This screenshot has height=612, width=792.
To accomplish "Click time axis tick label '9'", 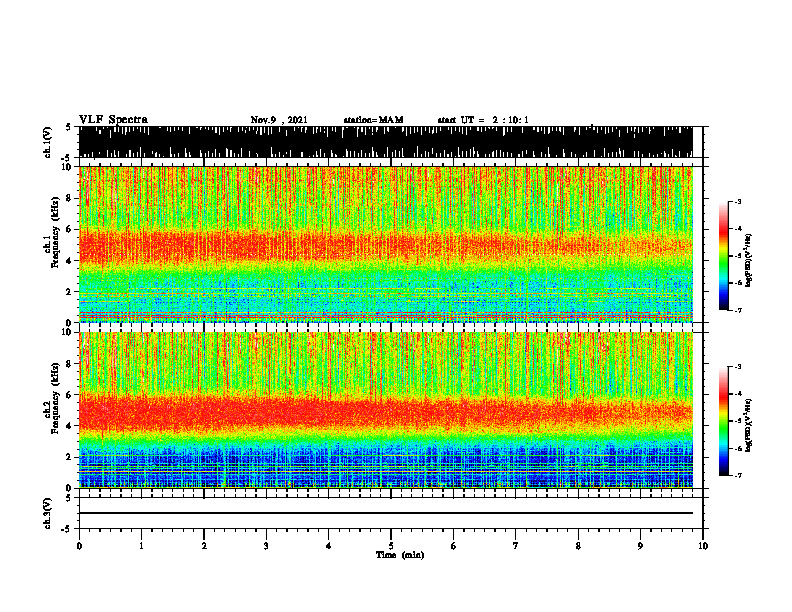I will pos(640,546).
